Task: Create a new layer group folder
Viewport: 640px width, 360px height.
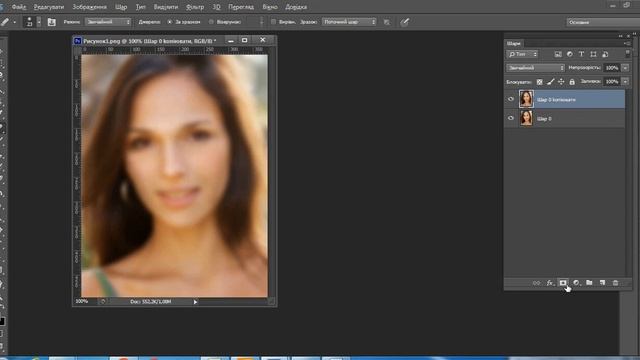Action: point(589,283)
